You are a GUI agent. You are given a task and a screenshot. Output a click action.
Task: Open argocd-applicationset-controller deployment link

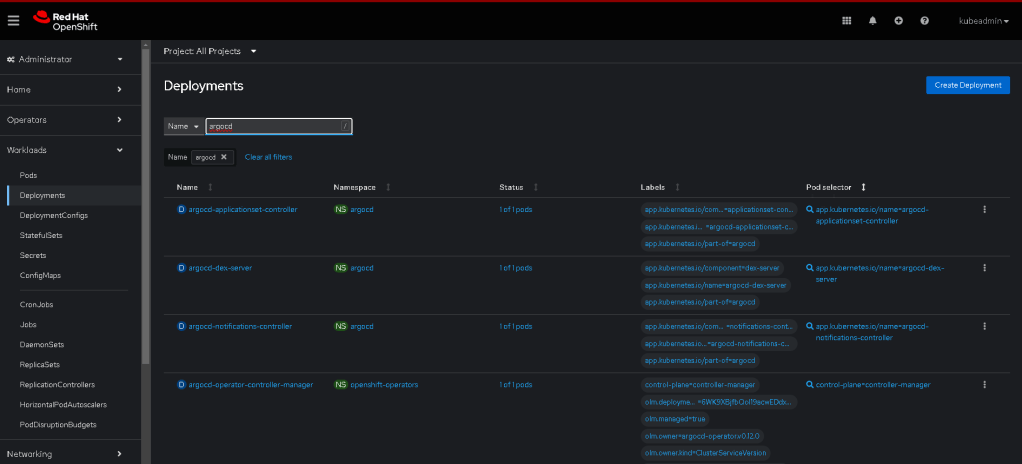(x=242, y=210)
